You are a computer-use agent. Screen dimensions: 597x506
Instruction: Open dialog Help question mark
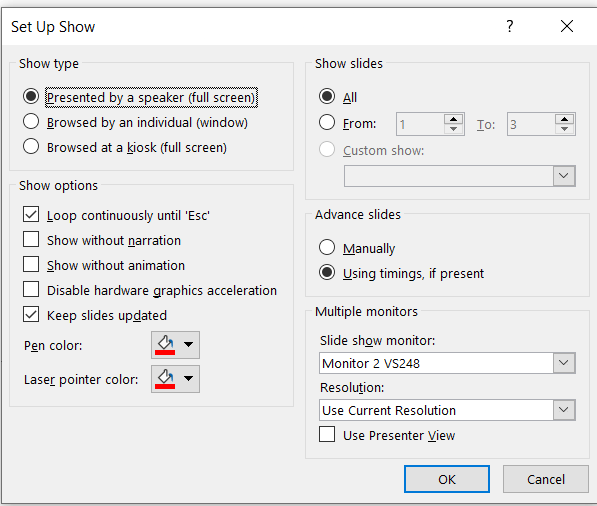(x=509, y=26)
